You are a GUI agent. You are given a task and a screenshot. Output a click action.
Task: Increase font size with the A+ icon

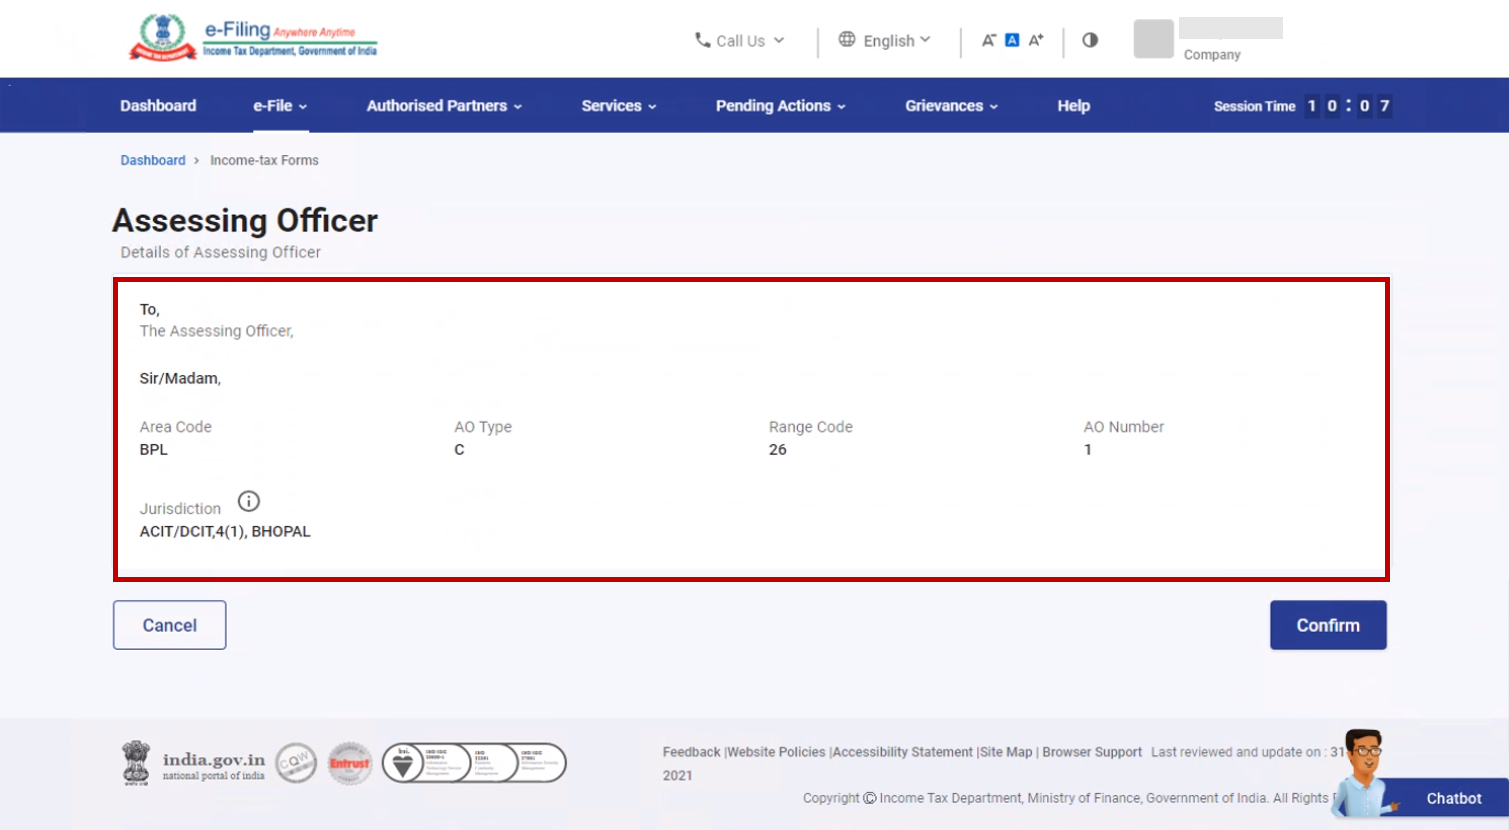(x=1036, y=39)
